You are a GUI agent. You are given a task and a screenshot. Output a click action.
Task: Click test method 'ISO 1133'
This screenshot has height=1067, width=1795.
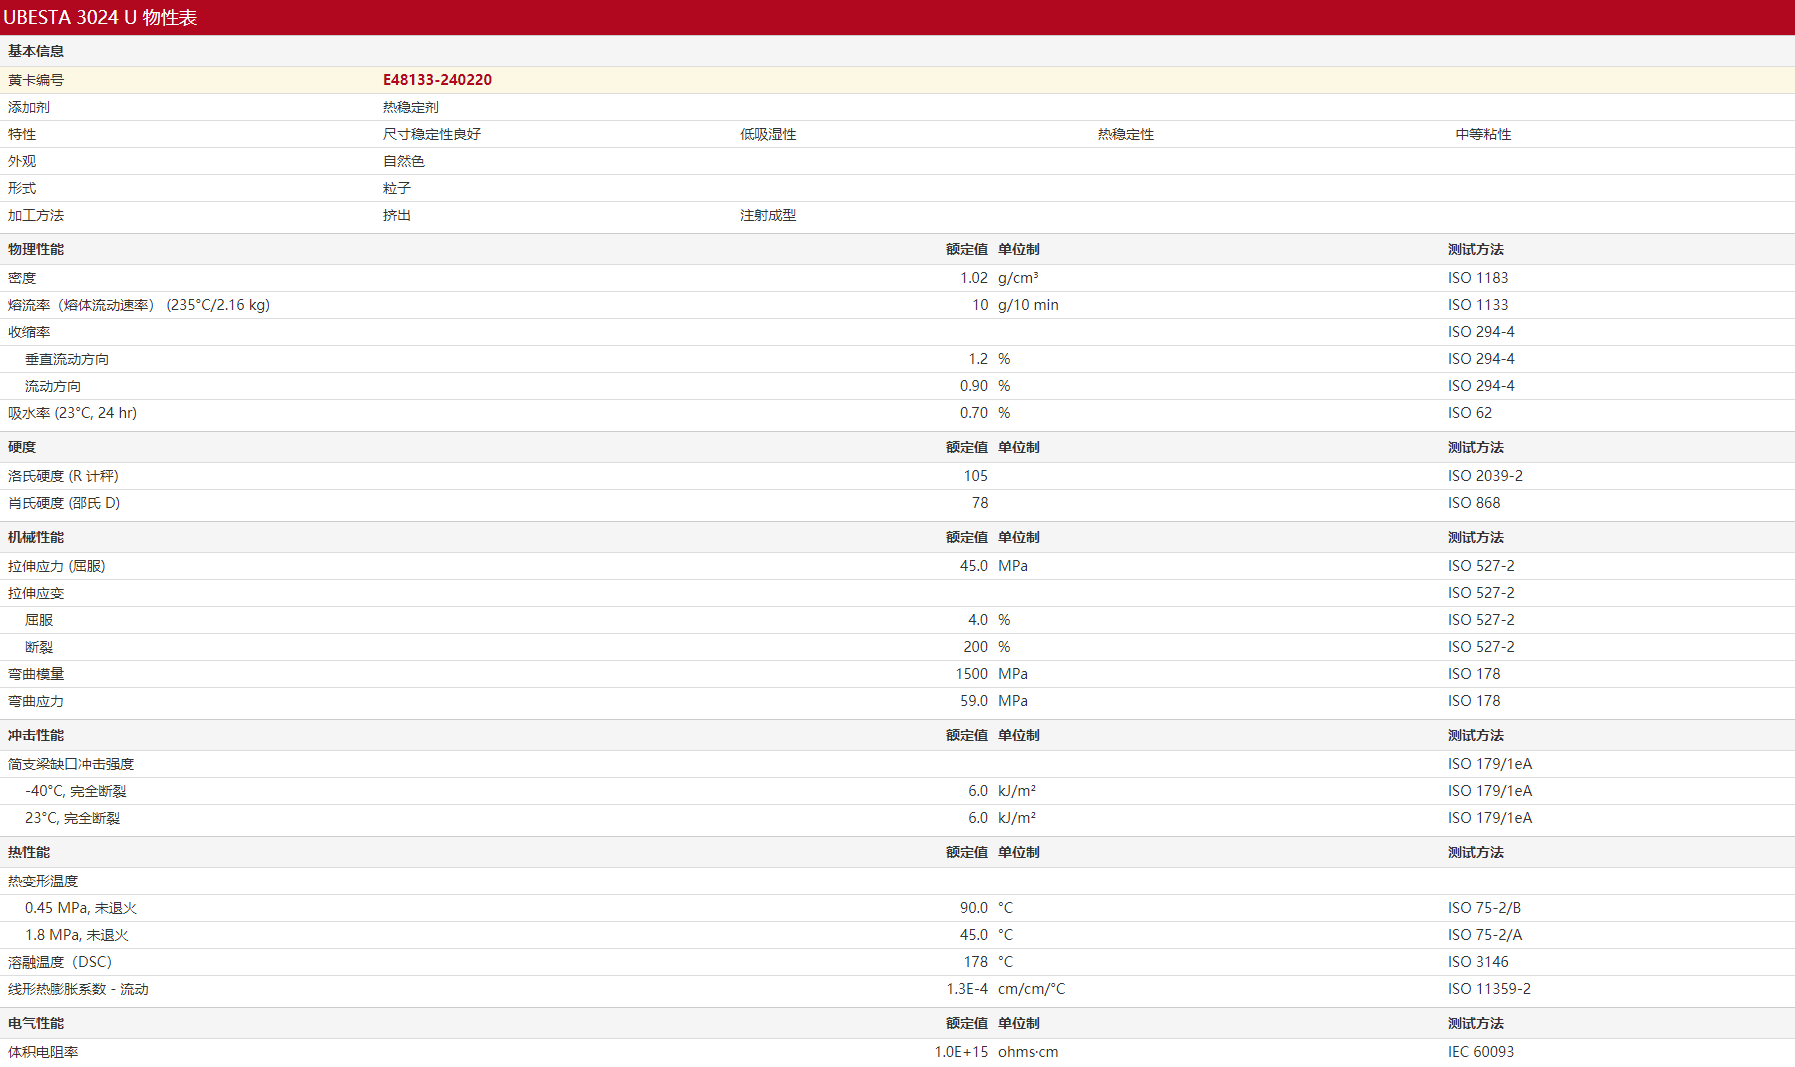click(1478, 305)
